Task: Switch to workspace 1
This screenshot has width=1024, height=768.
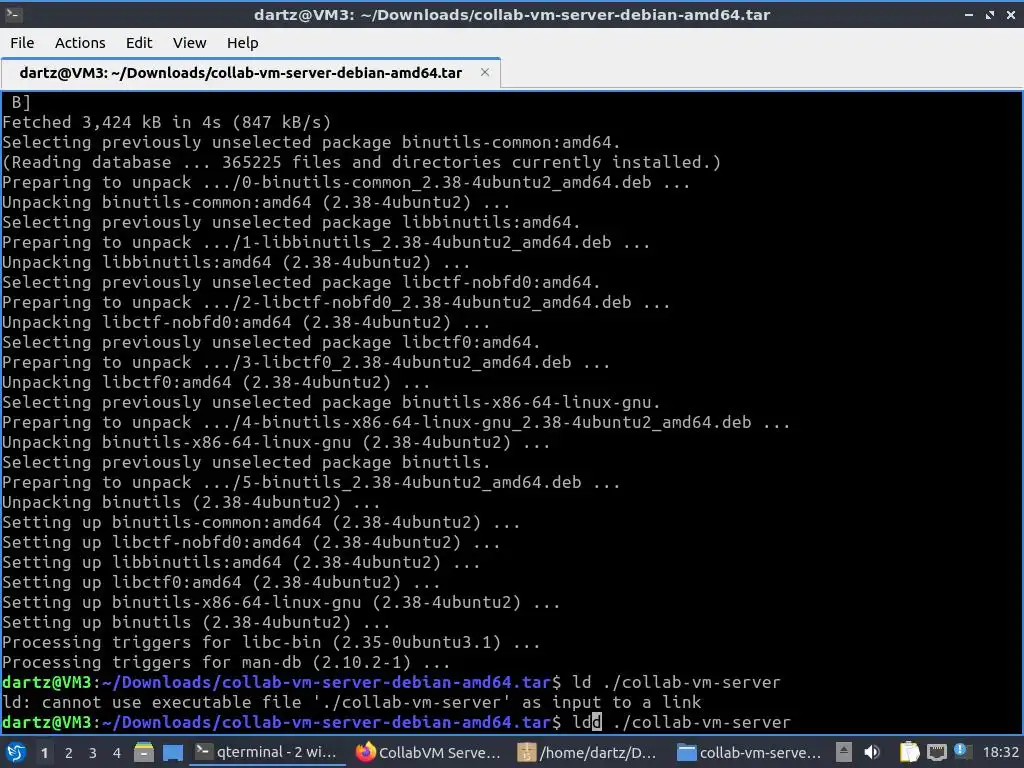Action: 44,753
